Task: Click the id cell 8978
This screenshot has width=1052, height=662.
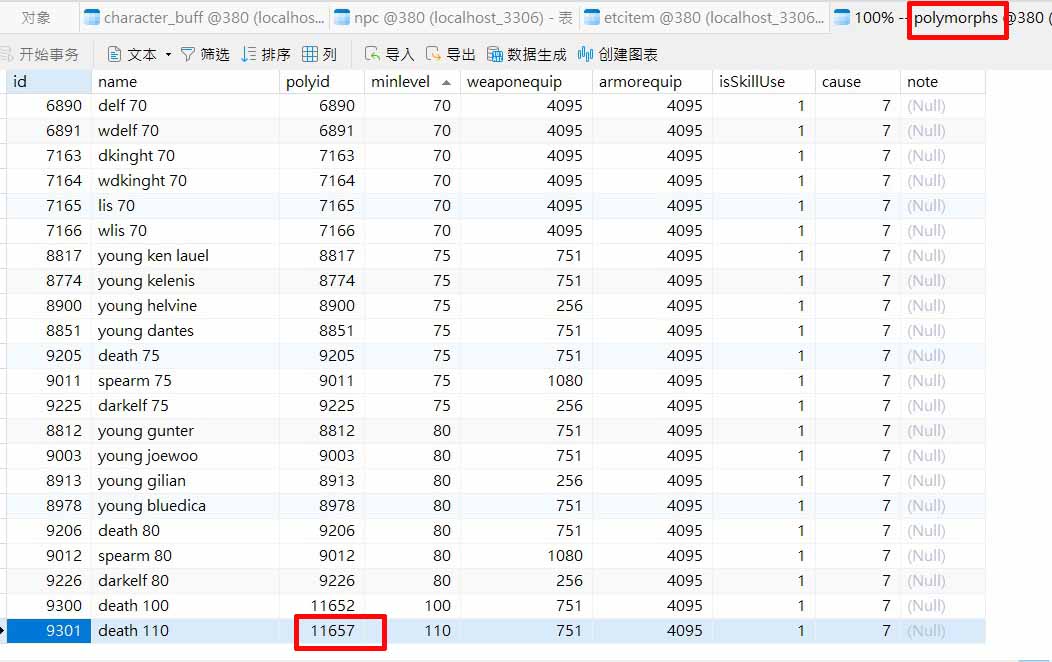Action: [x=49, y=506]
